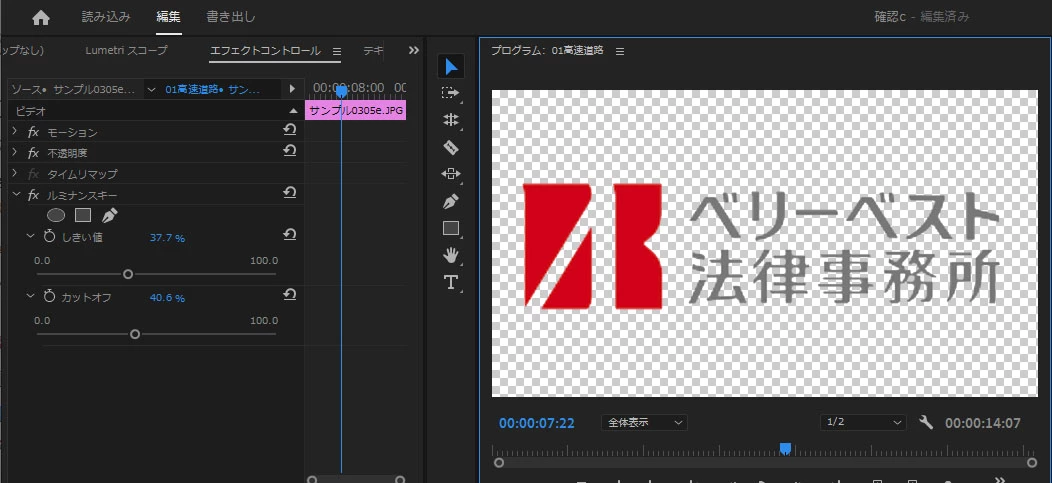
Task: Select the サンプル0305e.JPG clip bar
Action: (356, 111)
